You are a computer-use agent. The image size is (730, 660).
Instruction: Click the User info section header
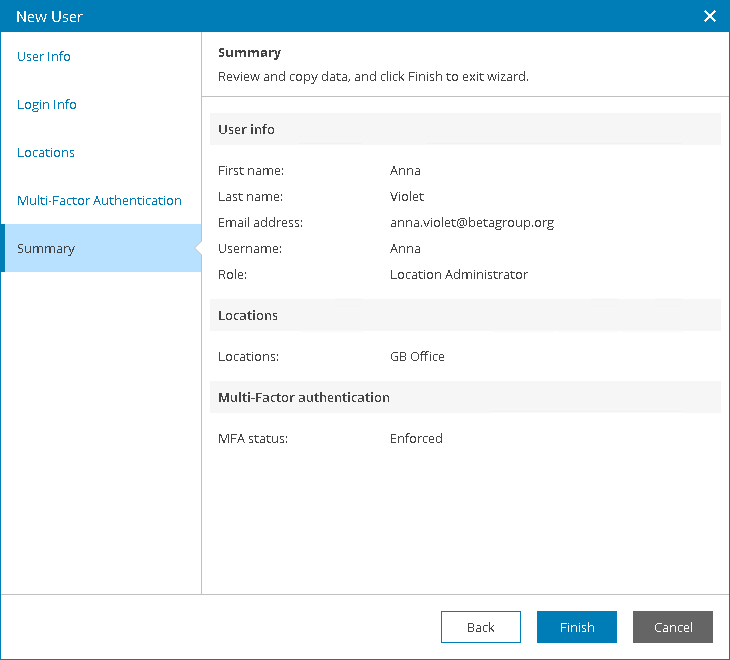click(x=246, y=130)
